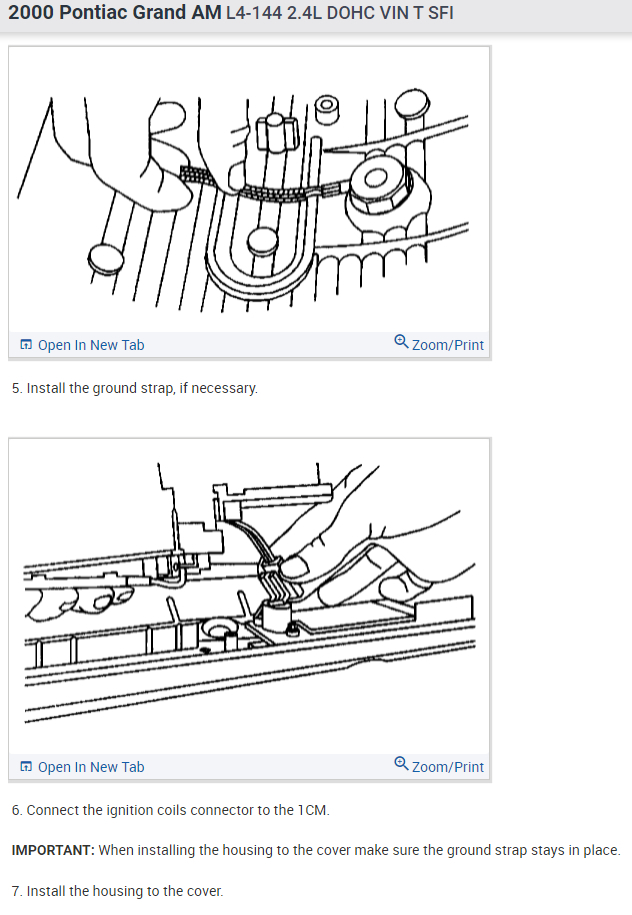
Task: Click step 7 Install the housing text
Action: 117,891
